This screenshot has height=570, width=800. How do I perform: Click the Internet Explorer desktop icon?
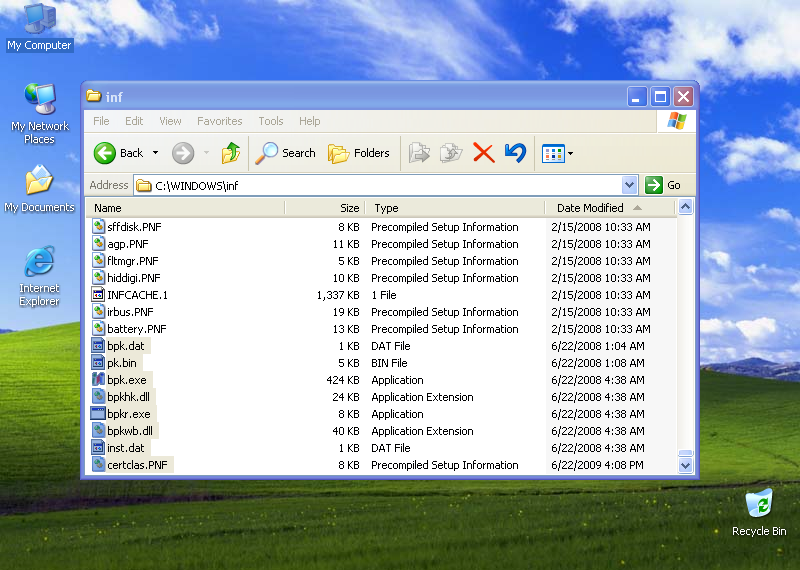[x=39, y=261]
